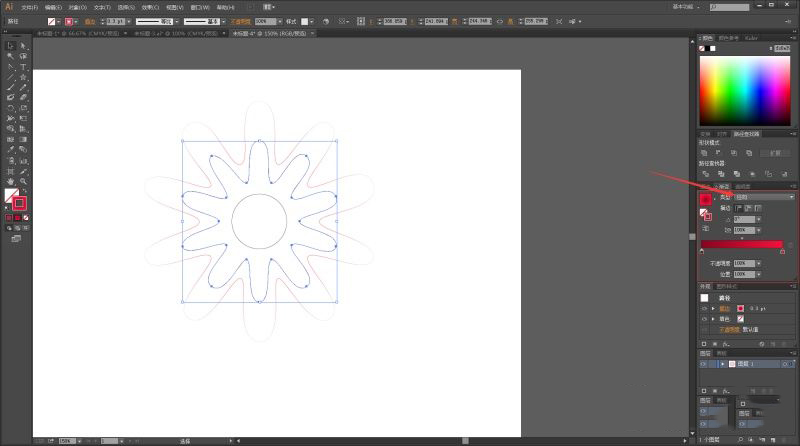The height and width of the screenshot is (446, 800).
Task: Select the Pencil tool
Action: click(23, 87)
